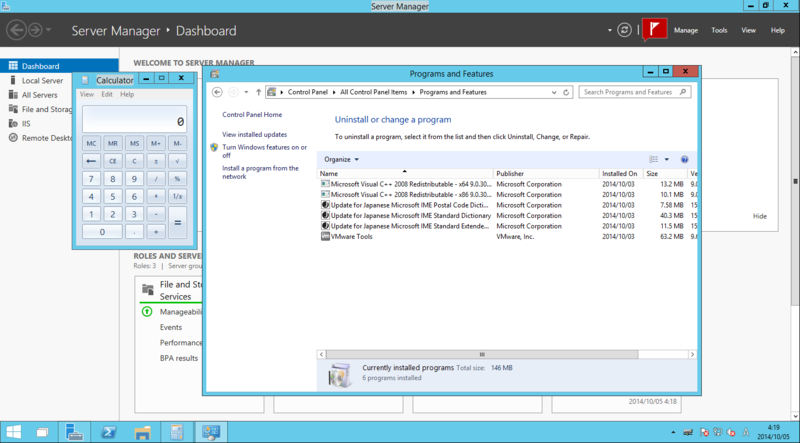Click the multiply key in Calculator
800x443 pixels.
click(156, 196)
